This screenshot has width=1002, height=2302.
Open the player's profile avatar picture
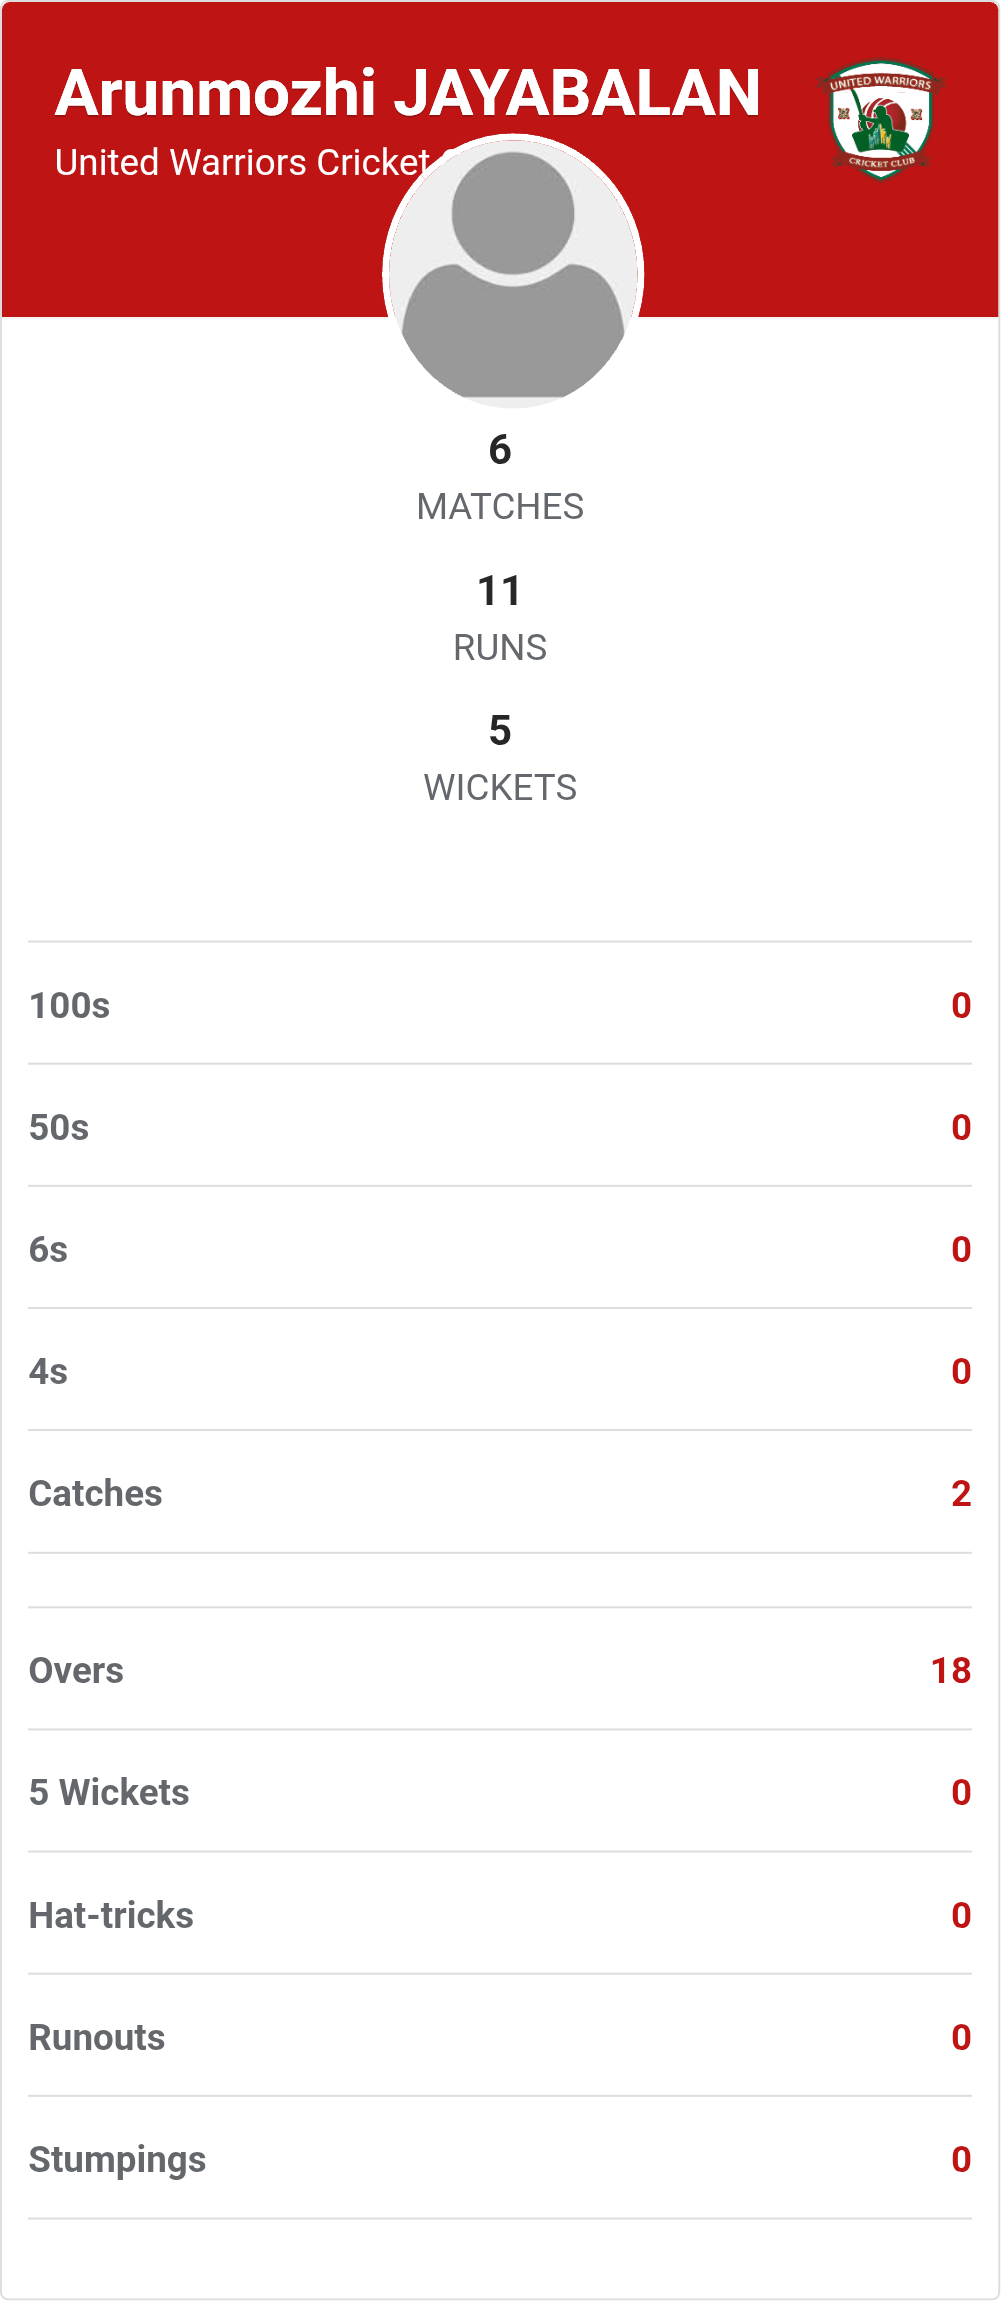[513, 271]
